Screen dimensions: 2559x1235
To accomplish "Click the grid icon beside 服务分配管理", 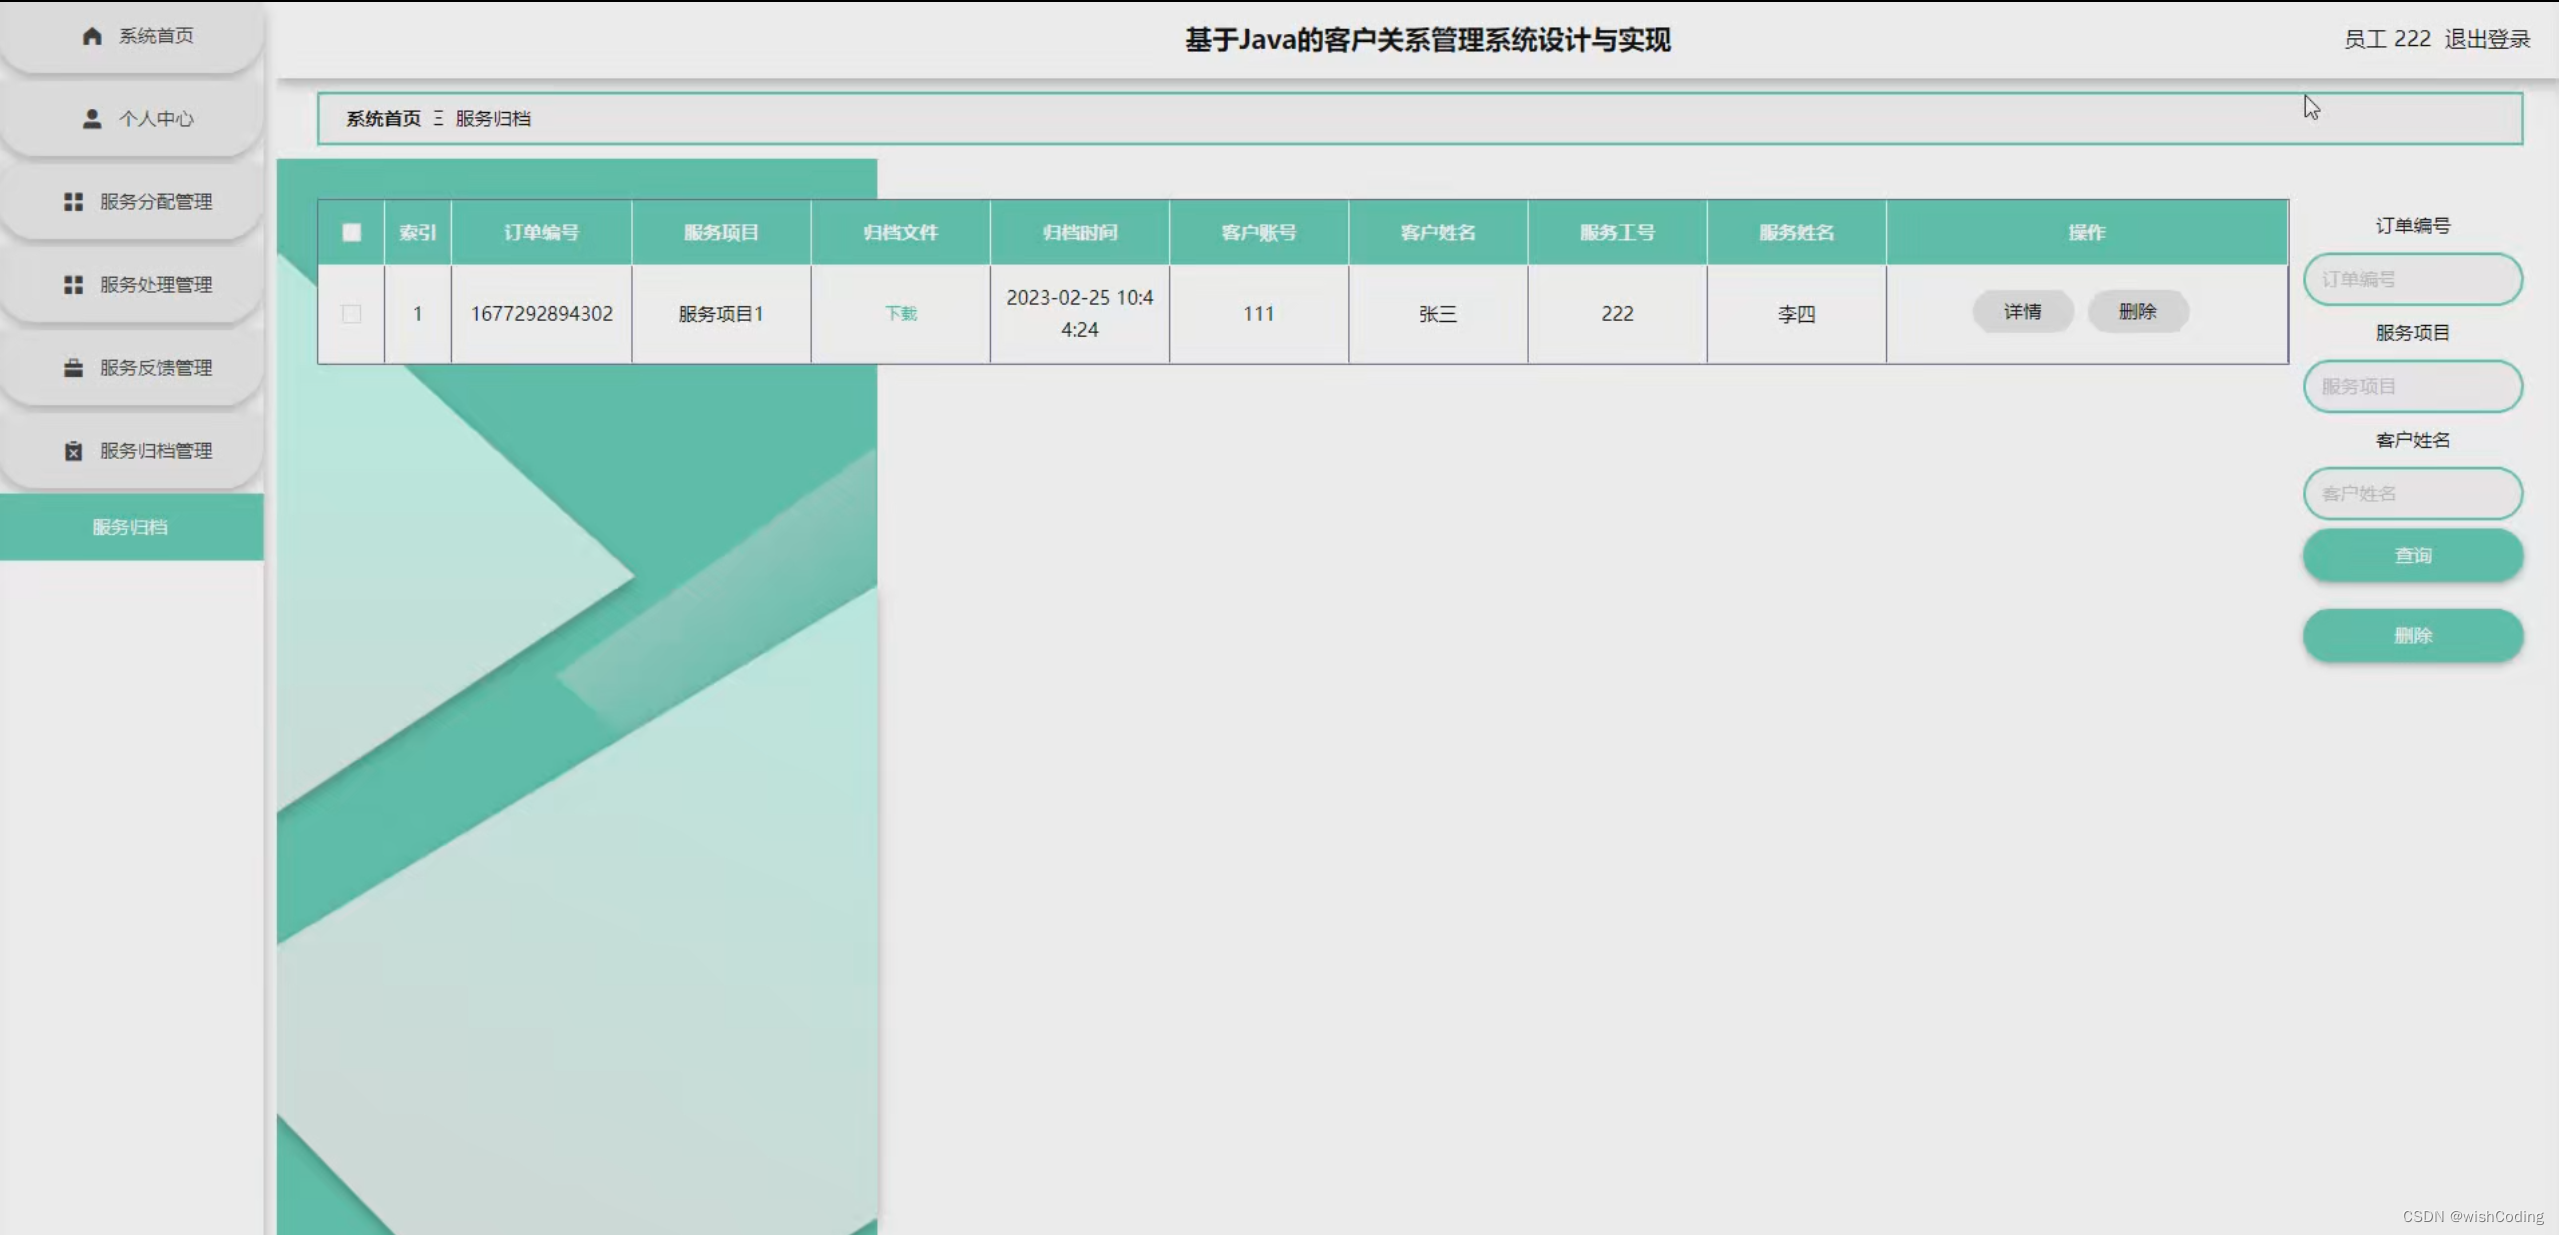I will pyautogui.click(x=73, y=202).
